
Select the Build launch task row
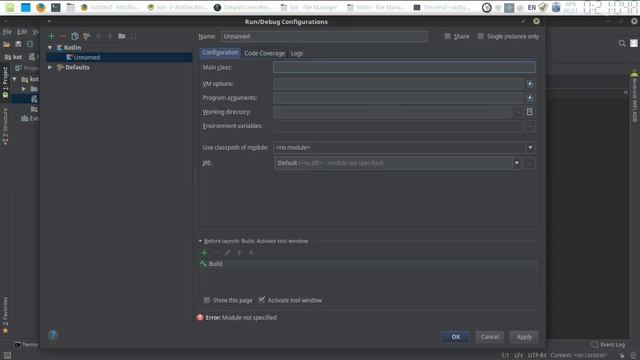[369, 264]
